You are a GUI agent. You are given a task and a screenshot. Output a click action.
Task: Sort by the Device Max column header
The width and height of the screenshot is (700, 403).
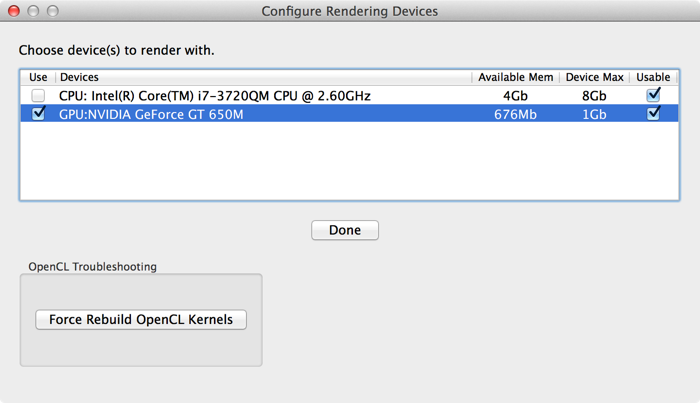point(595,77)
